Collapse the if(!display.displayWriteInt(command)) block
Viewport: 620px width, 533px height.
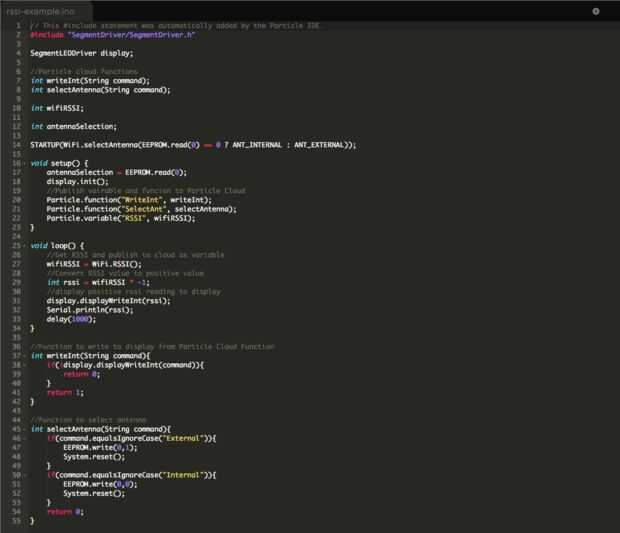[x=25, y=365]
